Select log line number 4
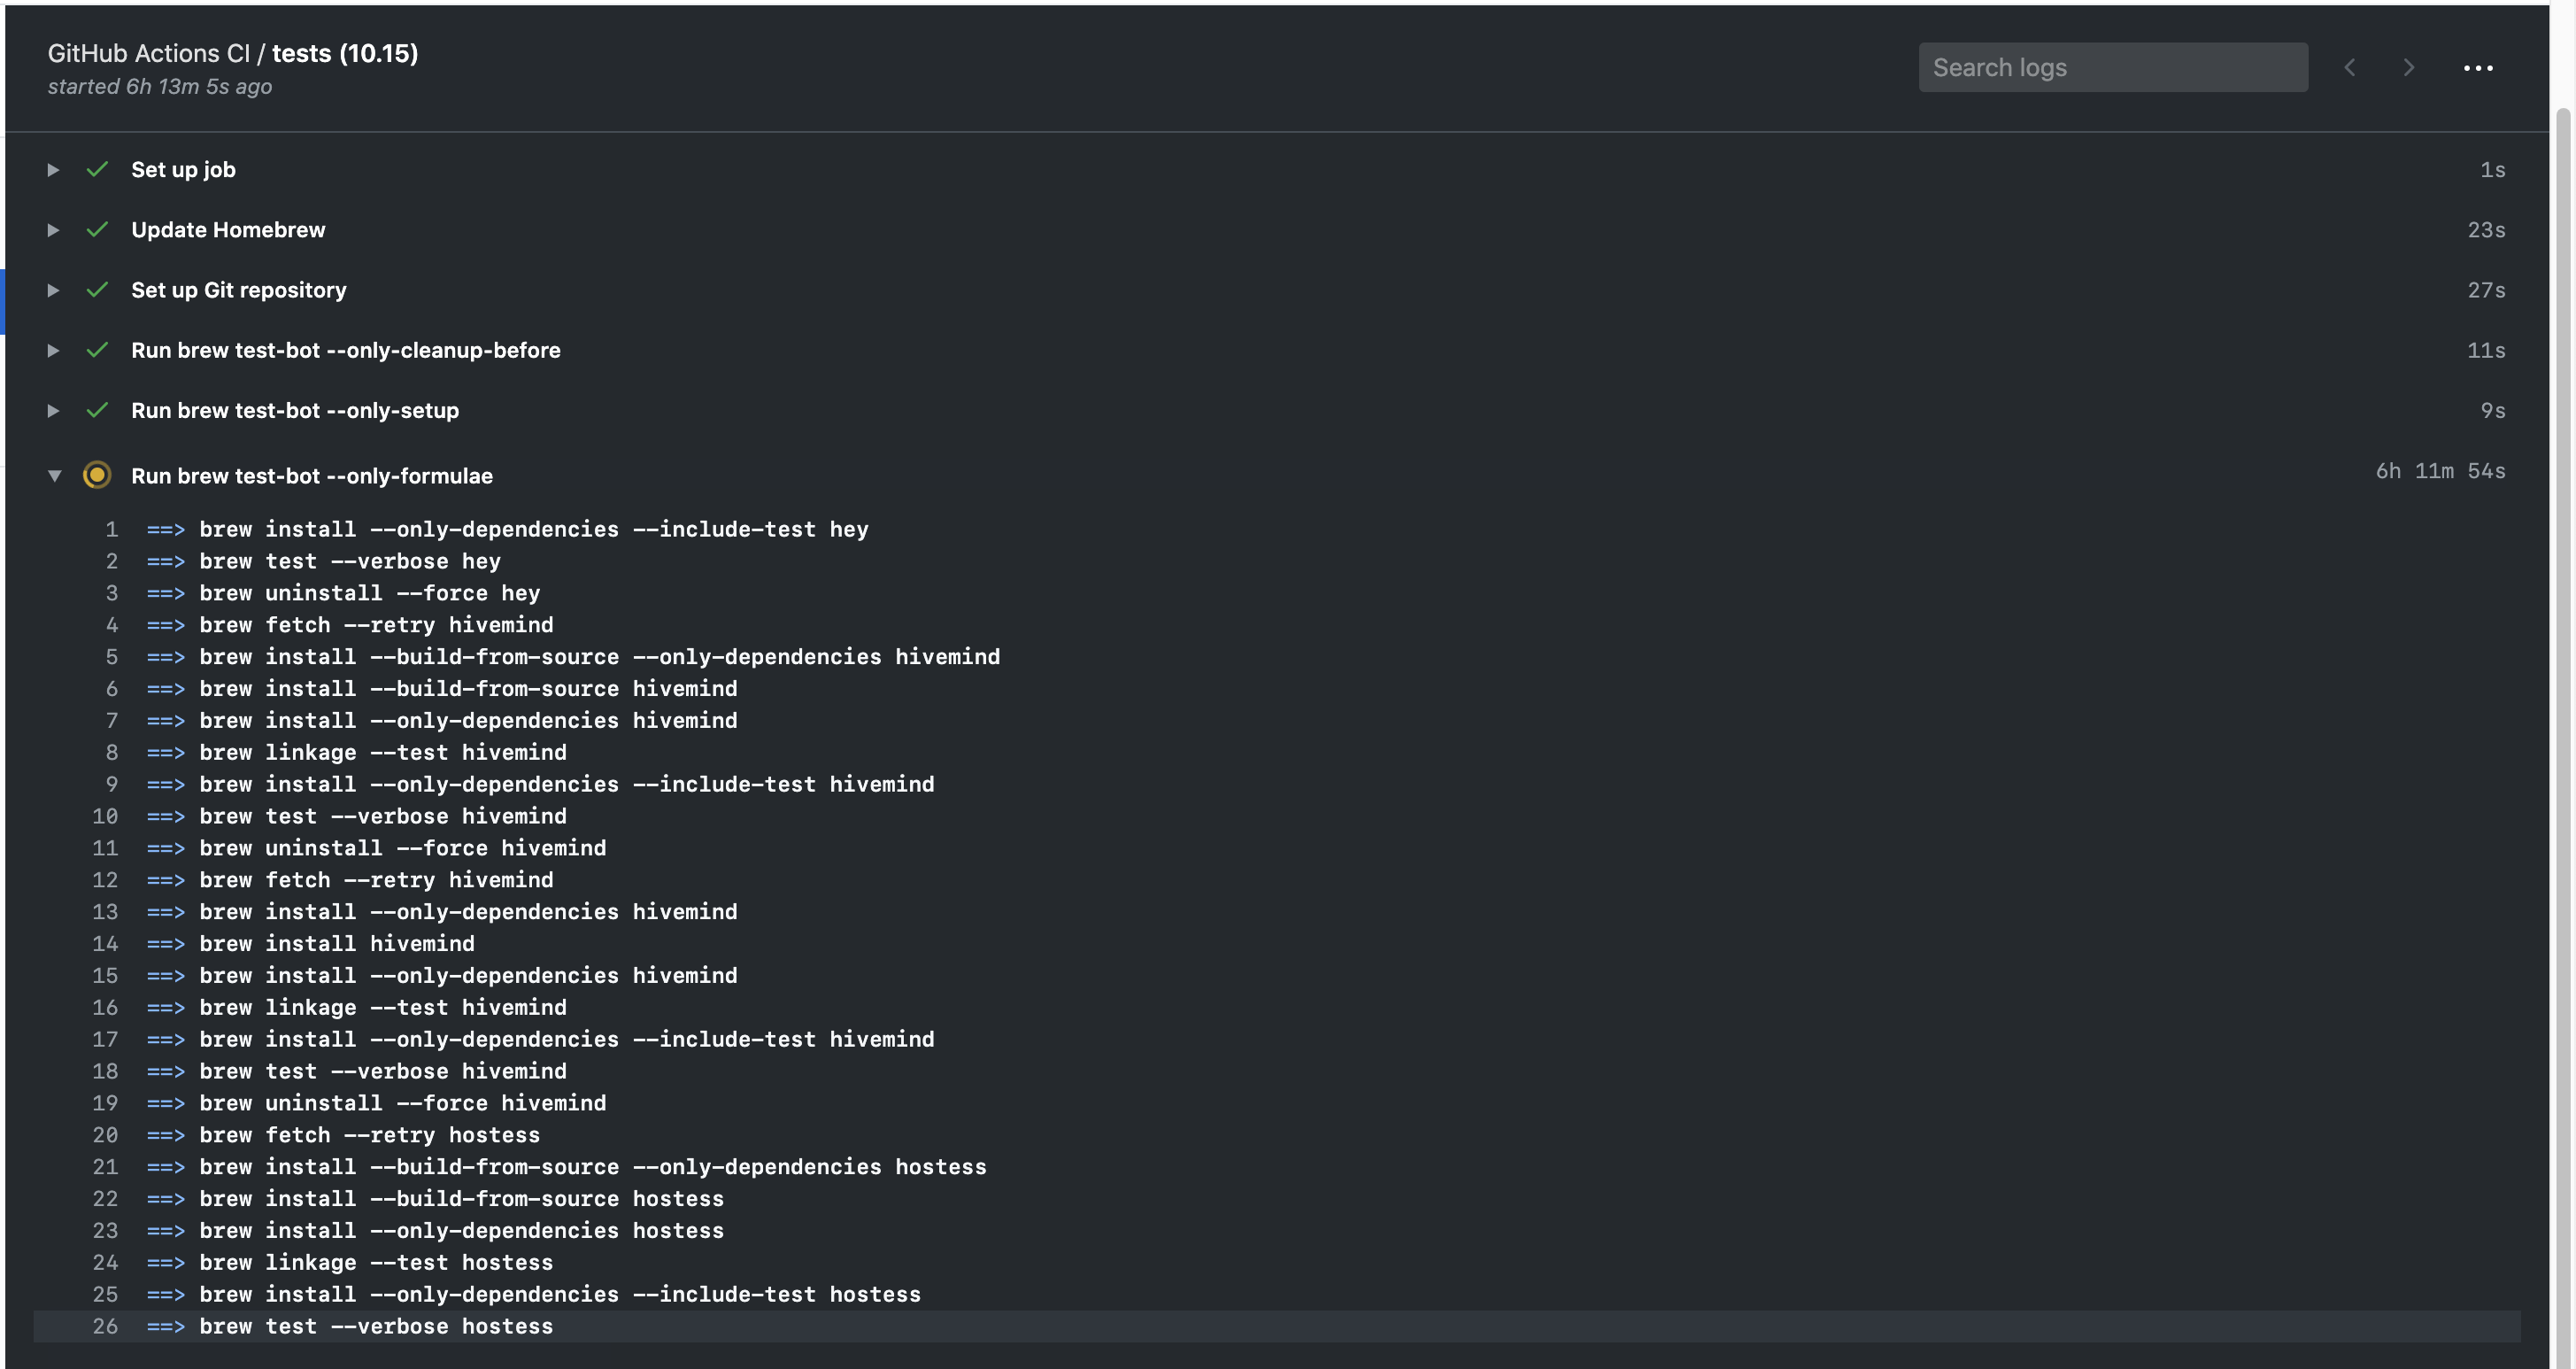Image resolution: width=2576 pixels, height=1369 pixels. [112, 625]
